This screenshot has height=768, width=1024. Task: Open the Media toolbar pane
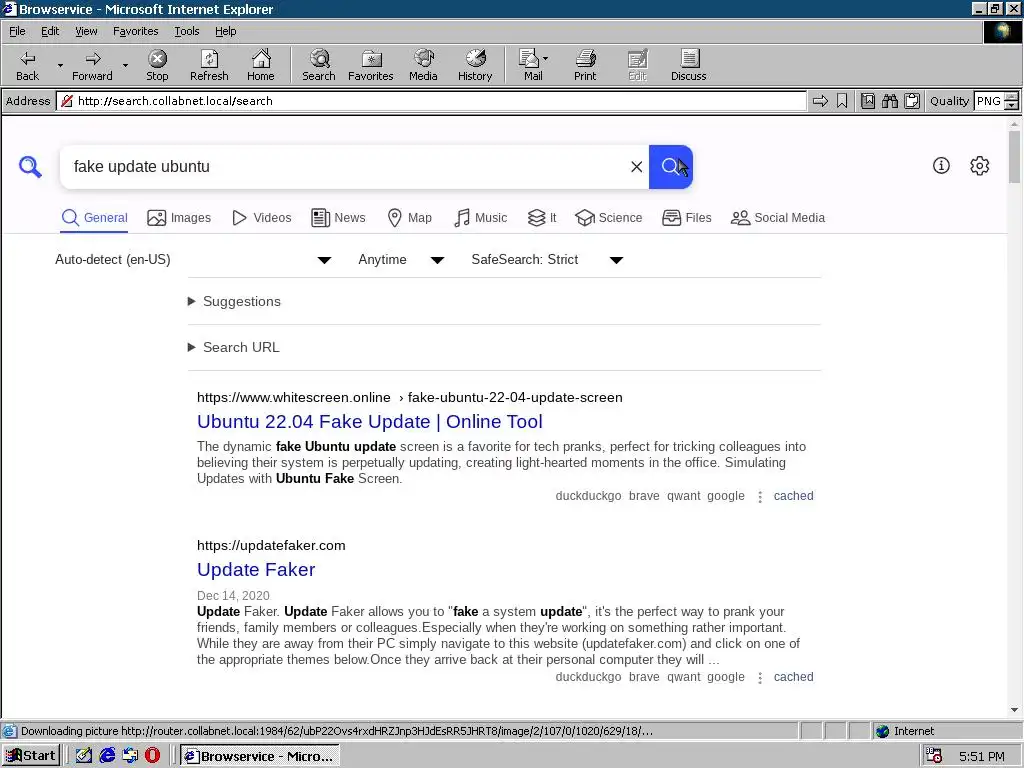423,65
